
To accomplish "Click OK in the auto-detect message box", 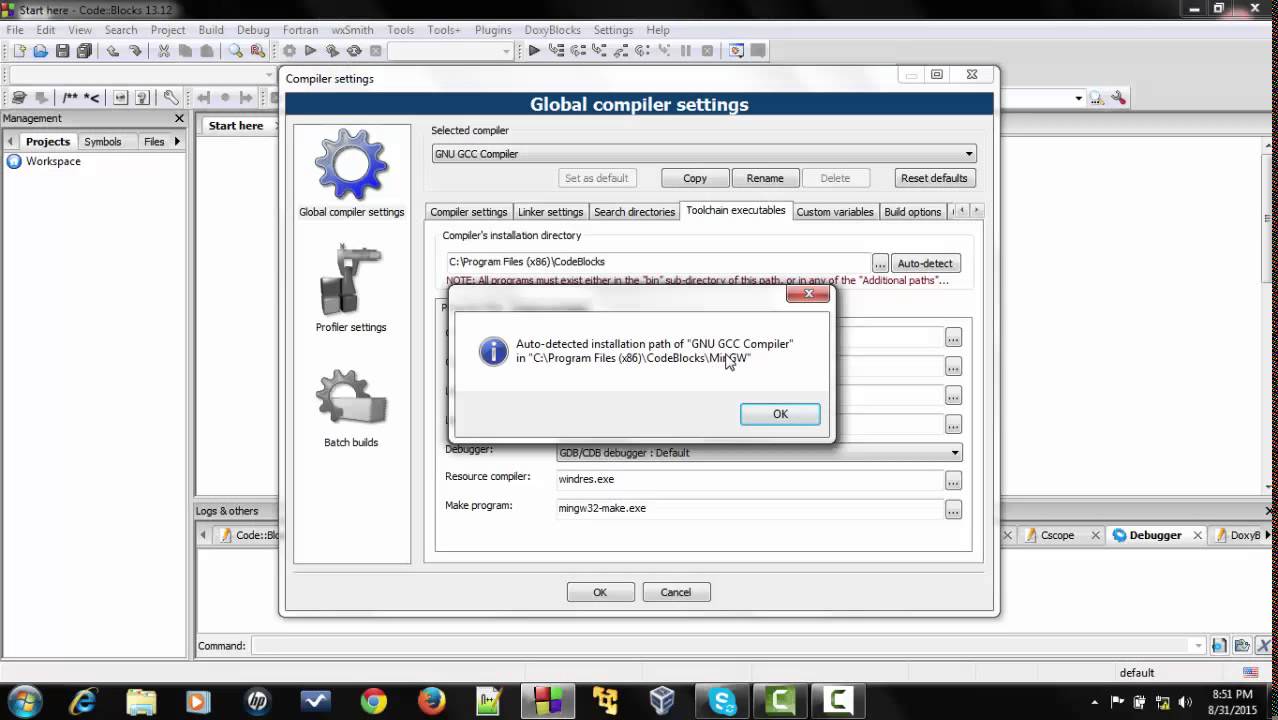I will (x=780, y=414).
